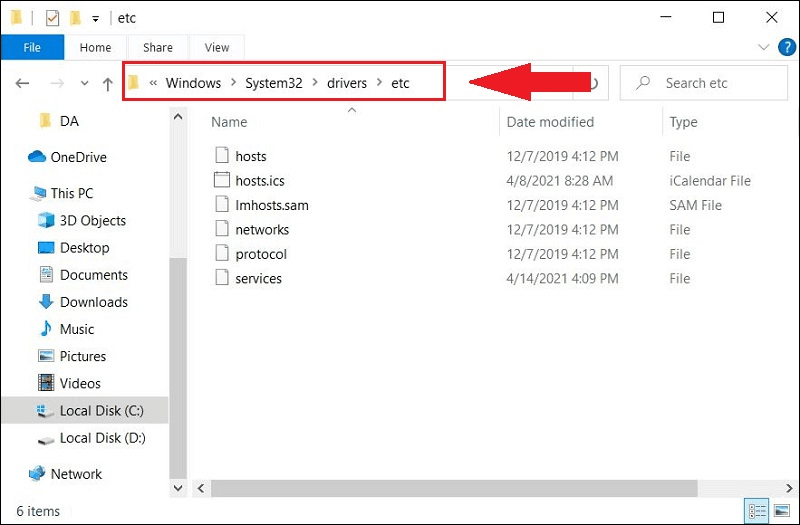The height and width of the screenshot is (525, 800).
Task: Sort by the Name column header
Action: click(229, 122)
